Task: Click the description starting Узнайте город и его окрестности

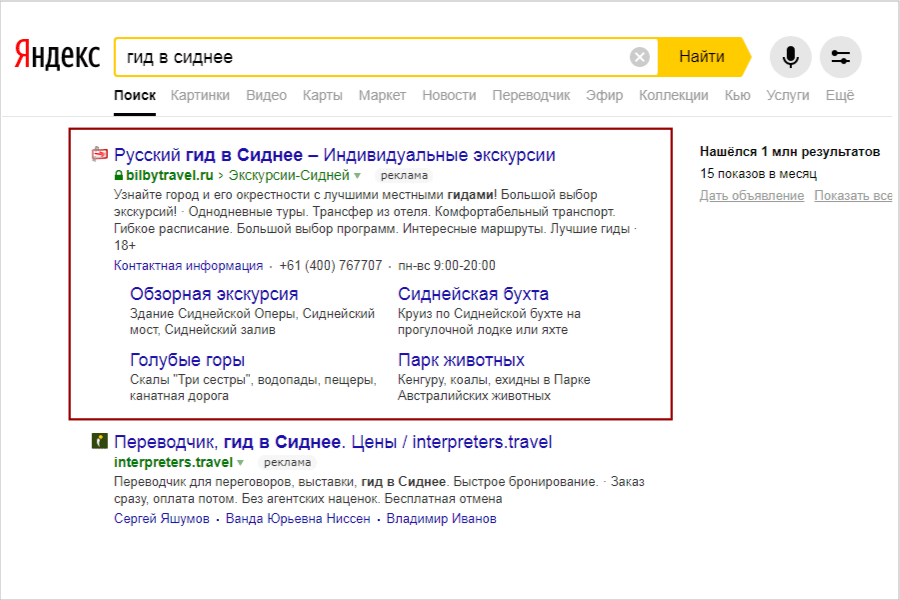Action: click(375, 220)
